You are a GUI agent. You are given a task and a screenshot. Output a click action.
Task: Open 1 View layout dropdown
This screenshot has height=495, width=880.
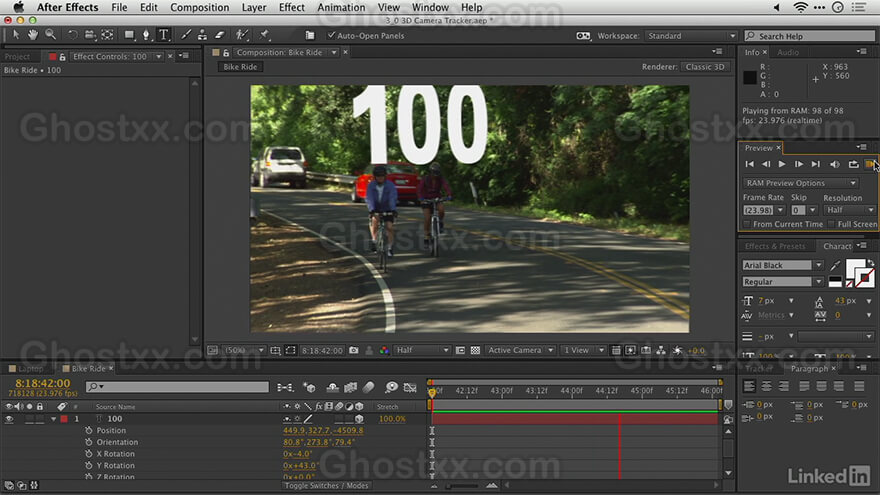coord(583,350)
